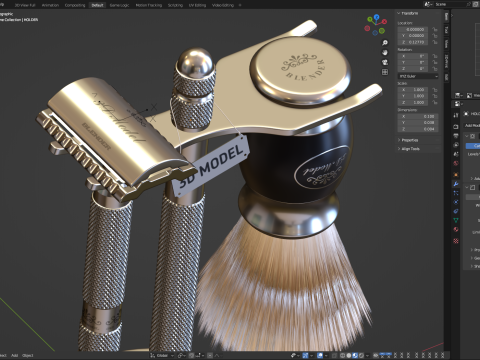This screenshot has height=360, width=480.
Task: Open the pivot point dropdown
Action: click(182, 355)
